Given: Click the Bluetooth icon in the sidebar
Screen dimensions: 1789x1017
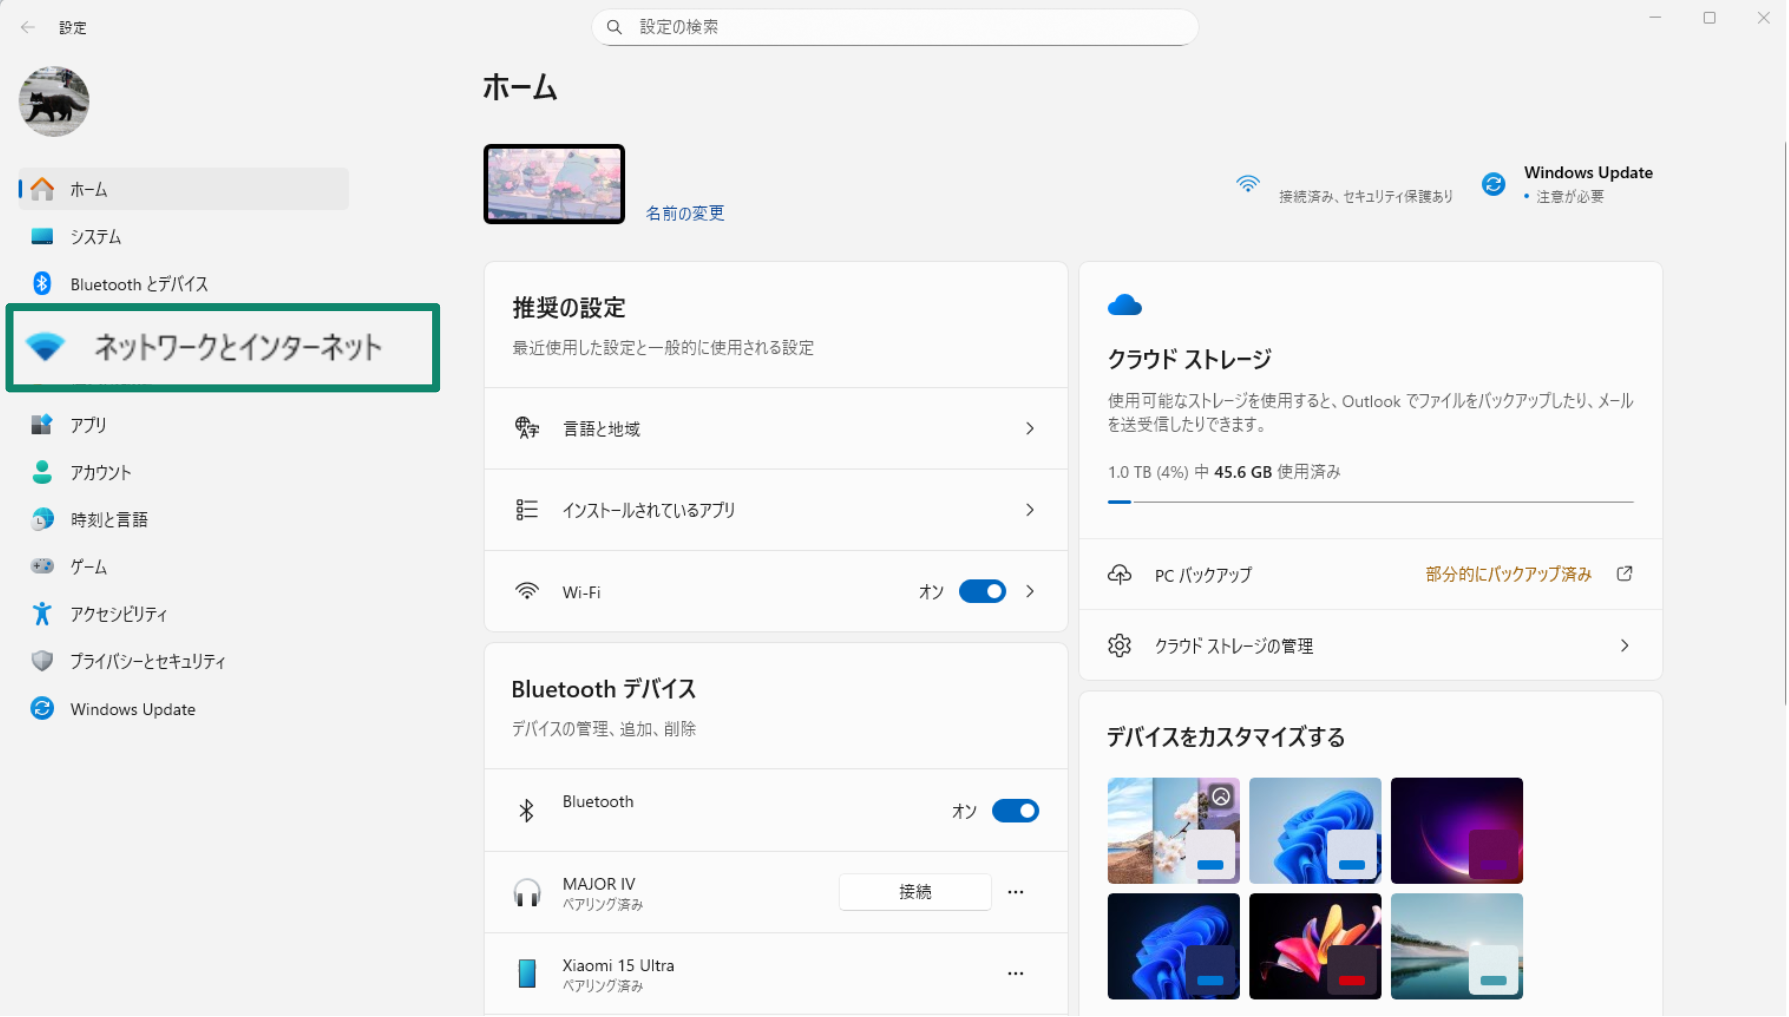Looking at the screenshot, I should 42,284.
